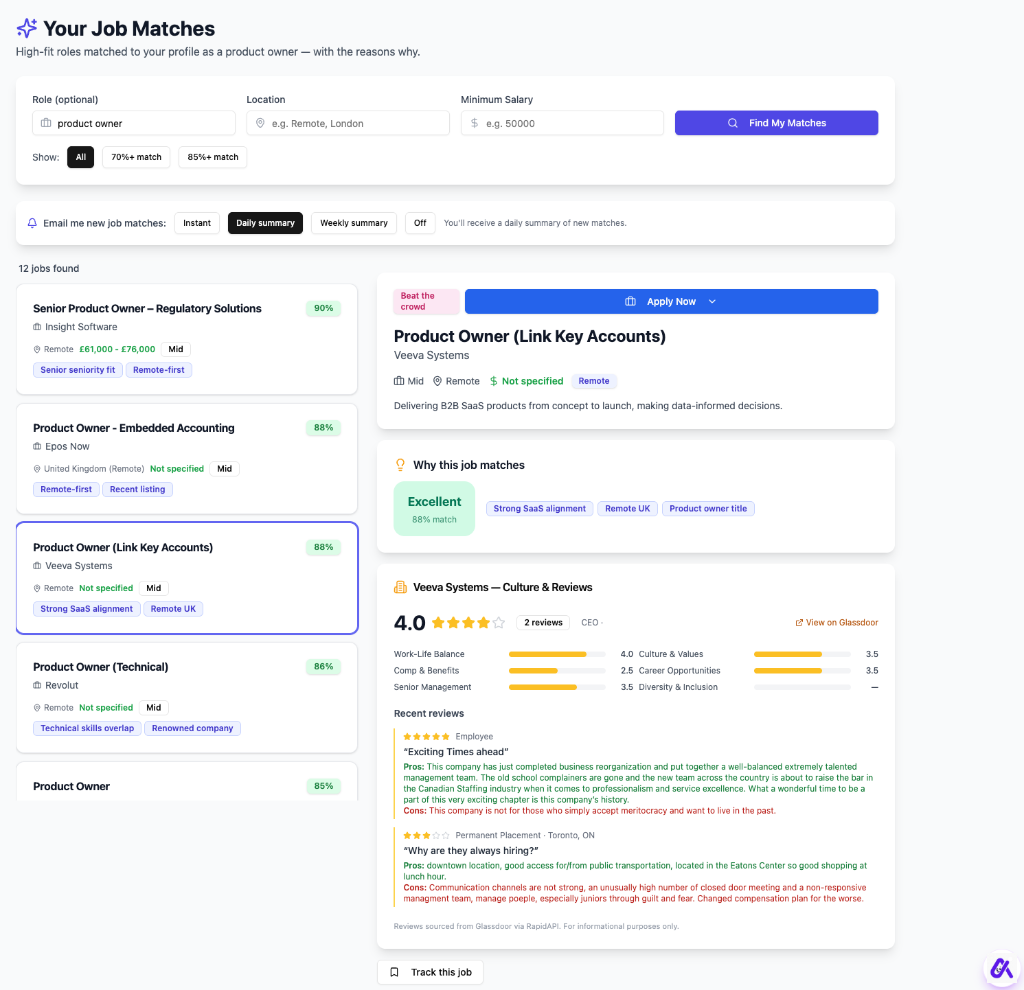Viewport: 1024px width, 990px height.
Task: Click the Product owner title tag
Action: [x=708, y=508]
